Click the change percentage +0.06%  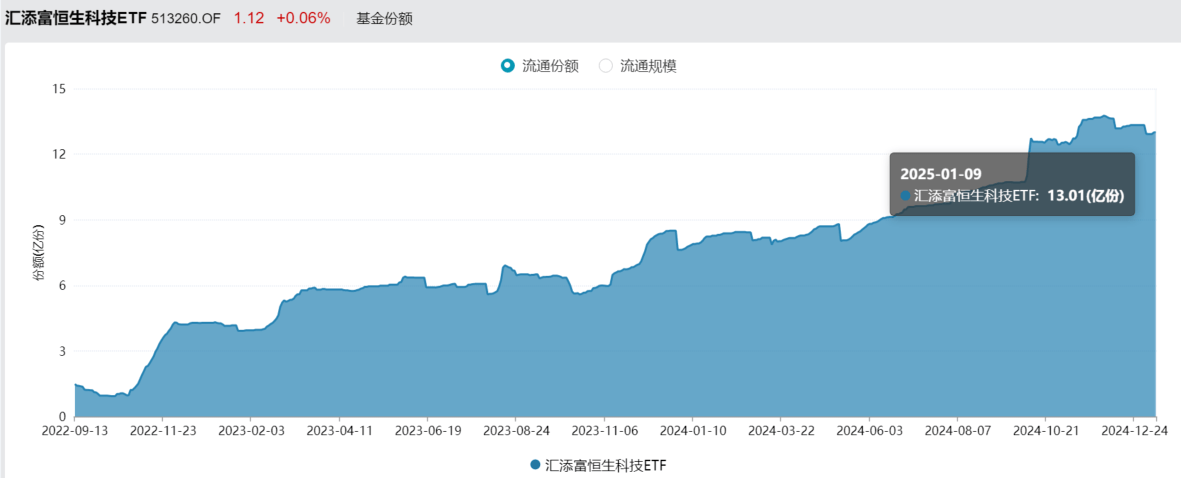tap(304, 19)
